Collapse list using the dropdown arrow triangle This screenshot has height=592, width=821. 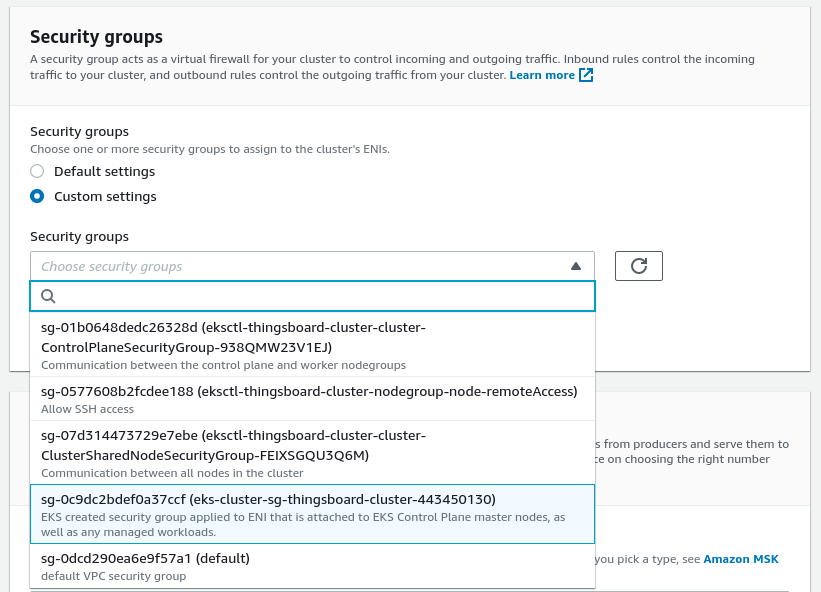pyautogui.click(x=575, y=266)
